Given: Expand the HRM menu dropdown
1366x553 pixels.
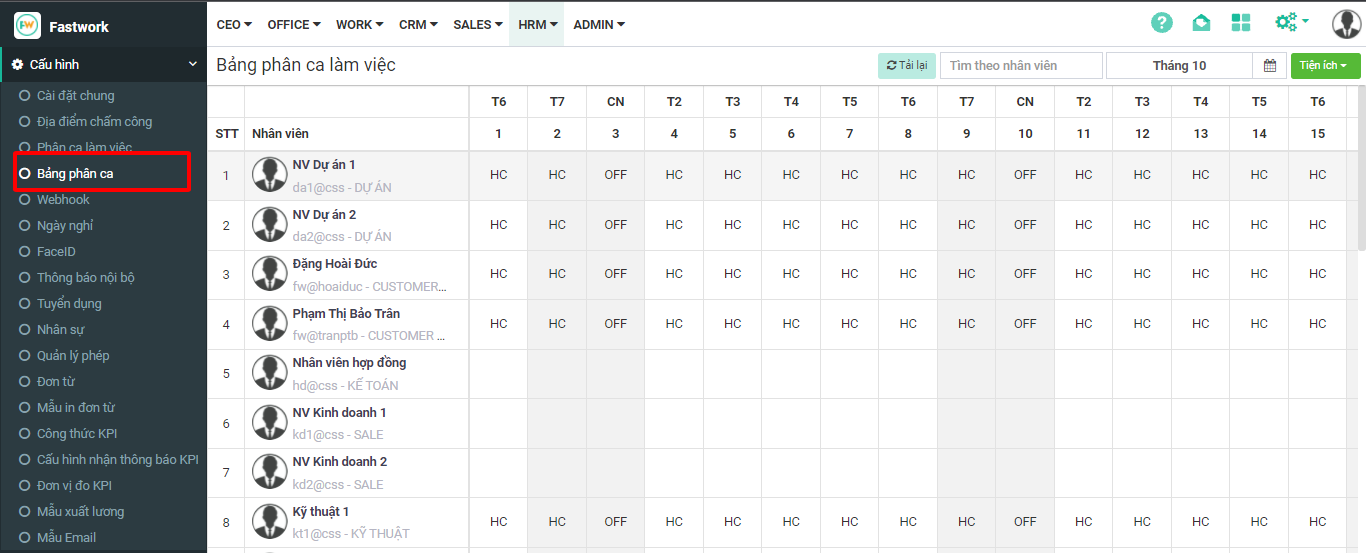Looking at the screenshot, I should coord(537,25).
